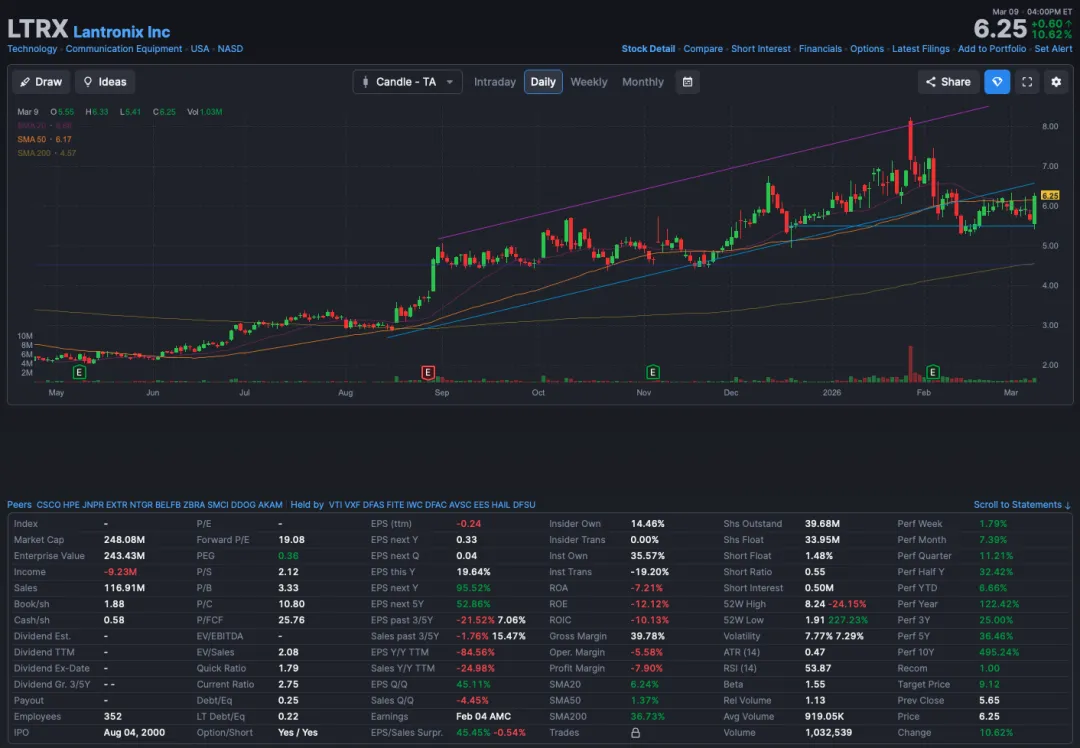Click the blue diamond premium icon

tap(997, 82)
